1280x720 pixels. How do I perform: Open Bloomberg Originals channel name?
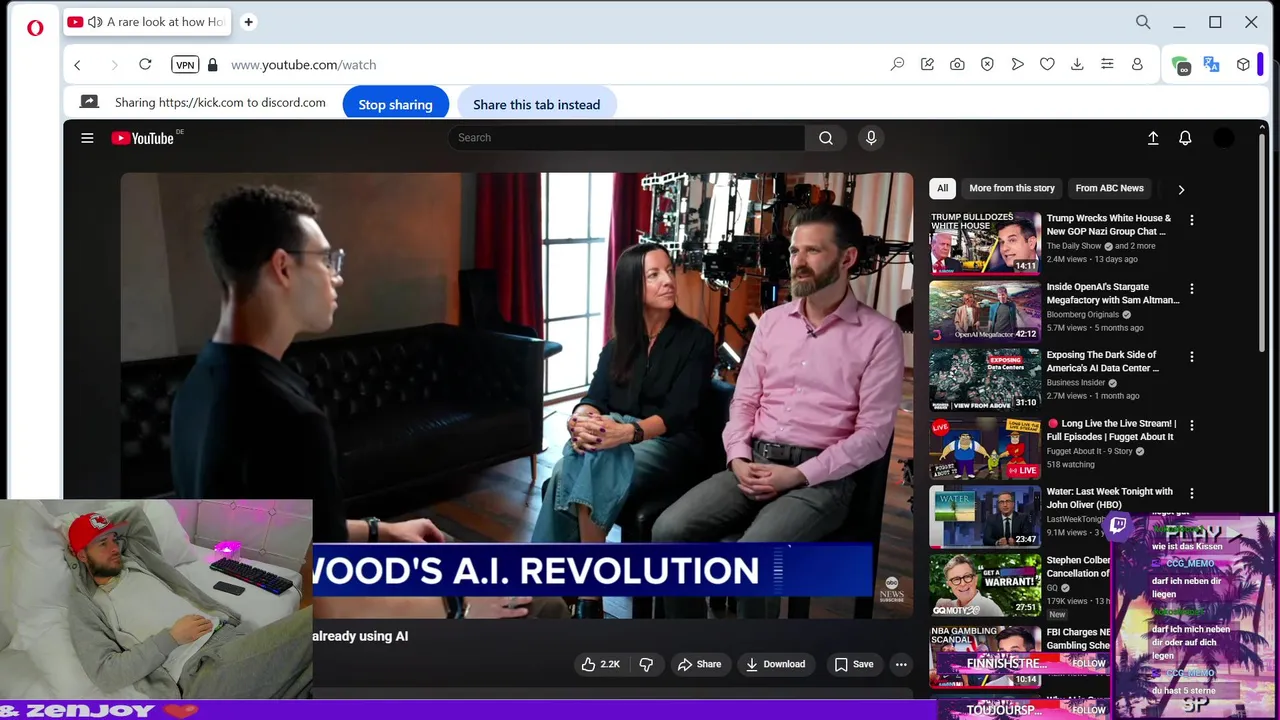[1083, 315]
